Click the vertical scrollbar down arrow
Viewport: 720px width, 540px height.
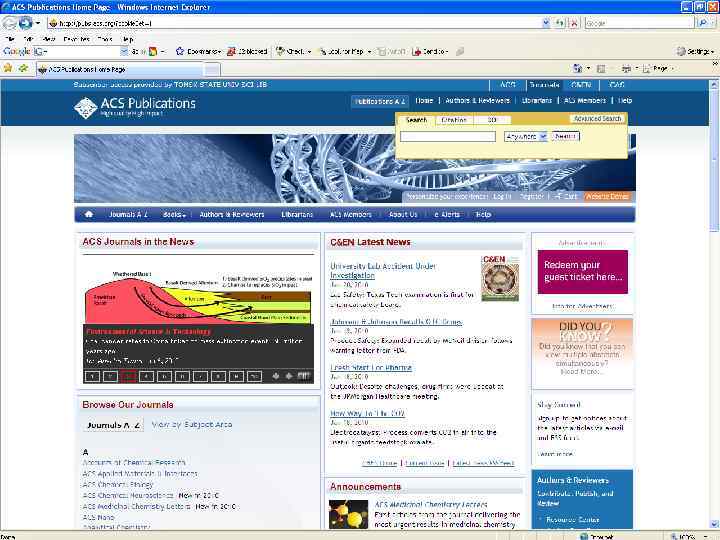pyautogui.click(x=714, y=523)
